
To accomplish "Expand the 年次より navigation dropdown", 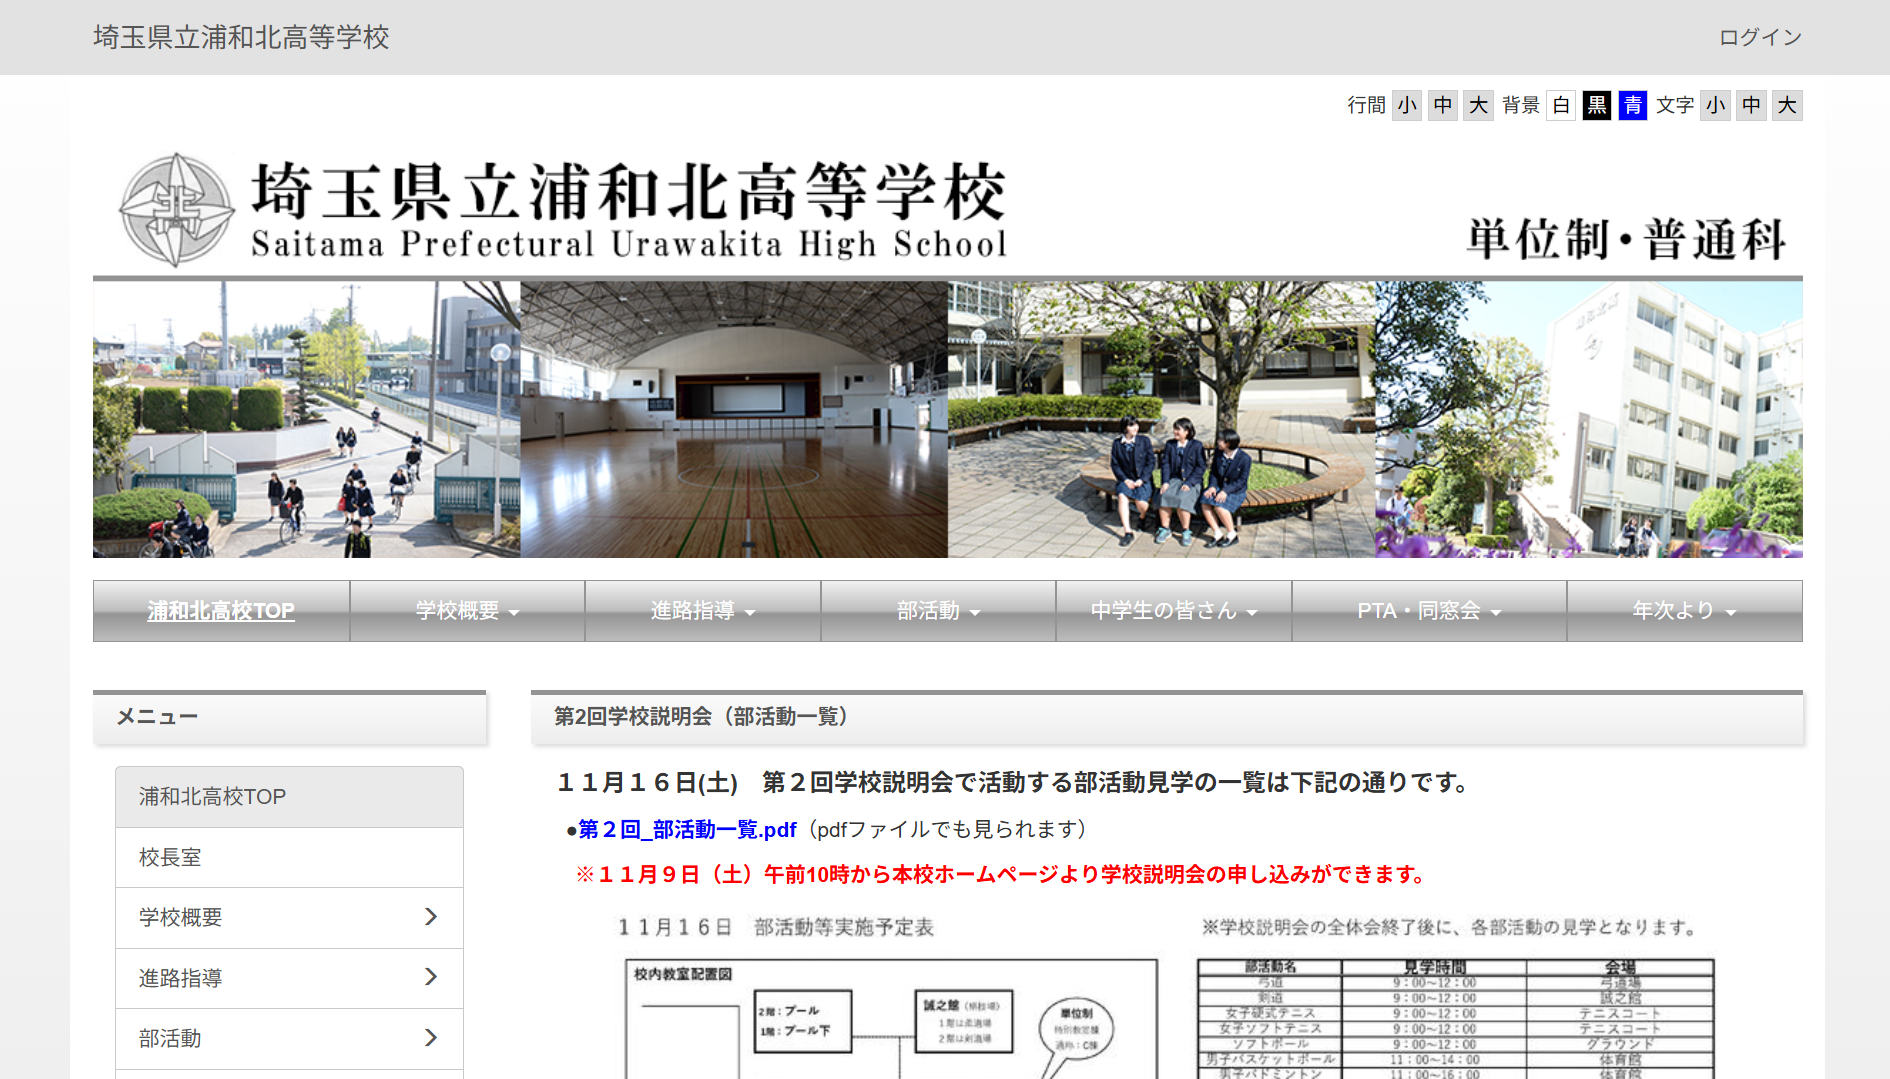I will click(1684, 611).
